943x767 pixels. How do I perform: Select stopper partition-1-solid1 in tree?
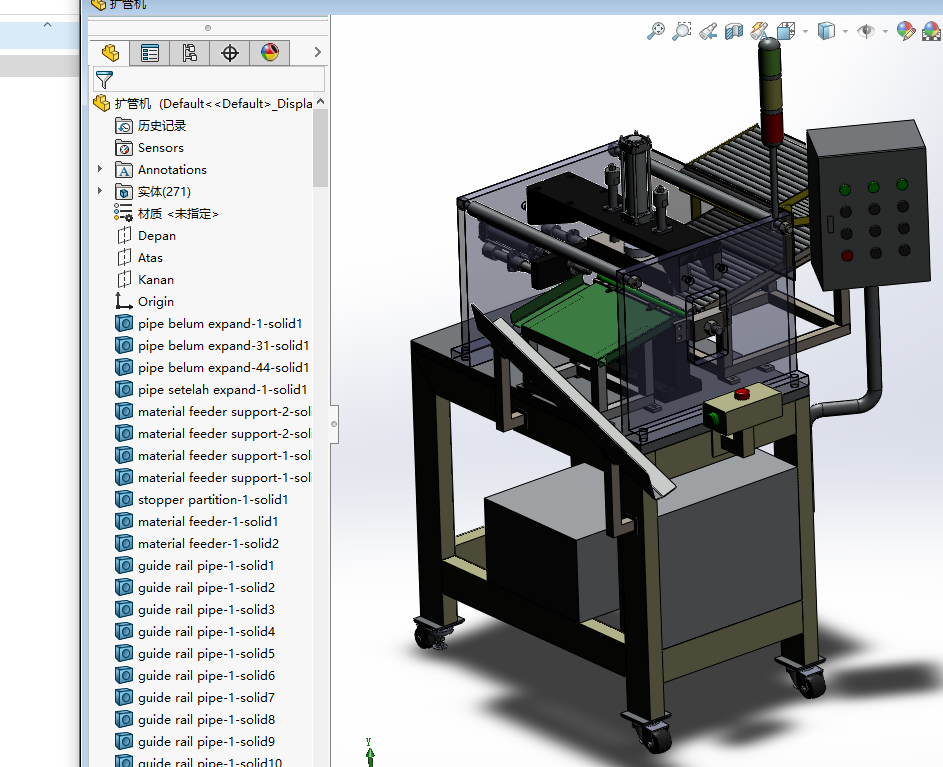(212, 500)
